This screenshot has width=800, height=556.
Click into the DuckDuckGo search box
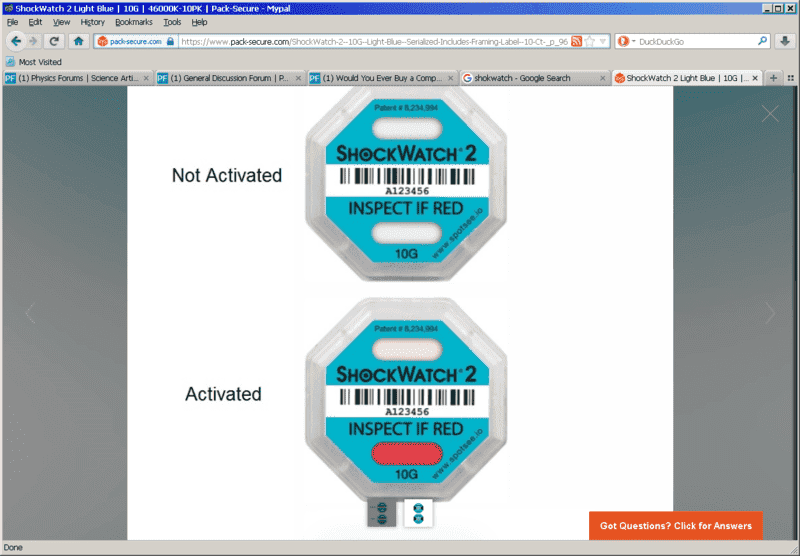696,42
